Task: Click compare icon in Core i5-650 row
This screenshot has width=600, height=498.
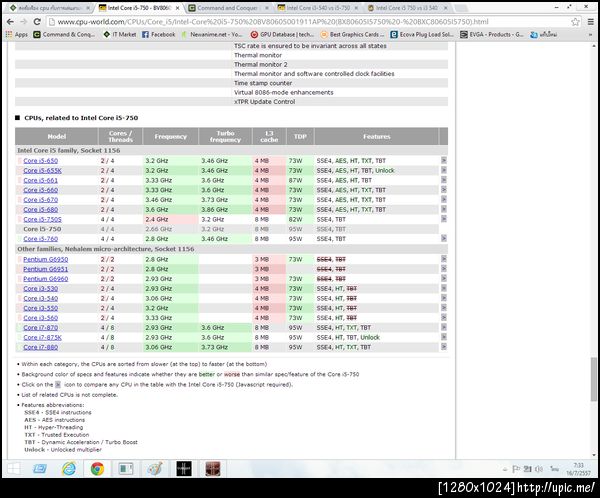Action: pos(443,160)
